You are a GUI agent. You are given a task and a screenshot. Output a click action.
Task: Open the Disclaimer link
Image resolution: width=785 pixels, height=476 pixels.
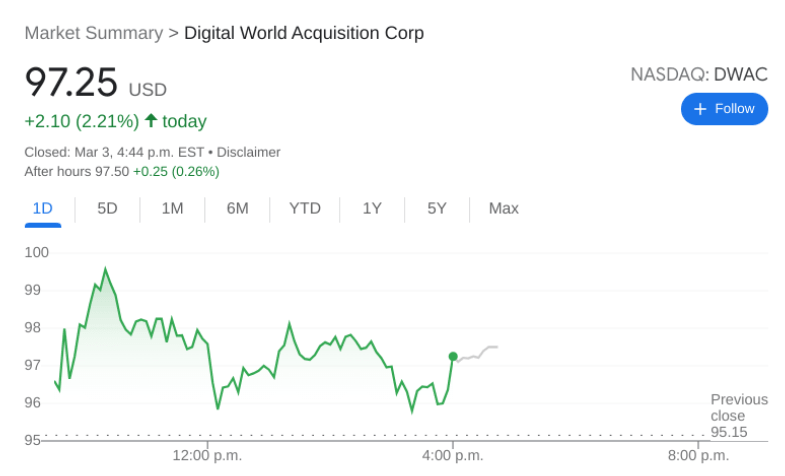tap(249, 152)
